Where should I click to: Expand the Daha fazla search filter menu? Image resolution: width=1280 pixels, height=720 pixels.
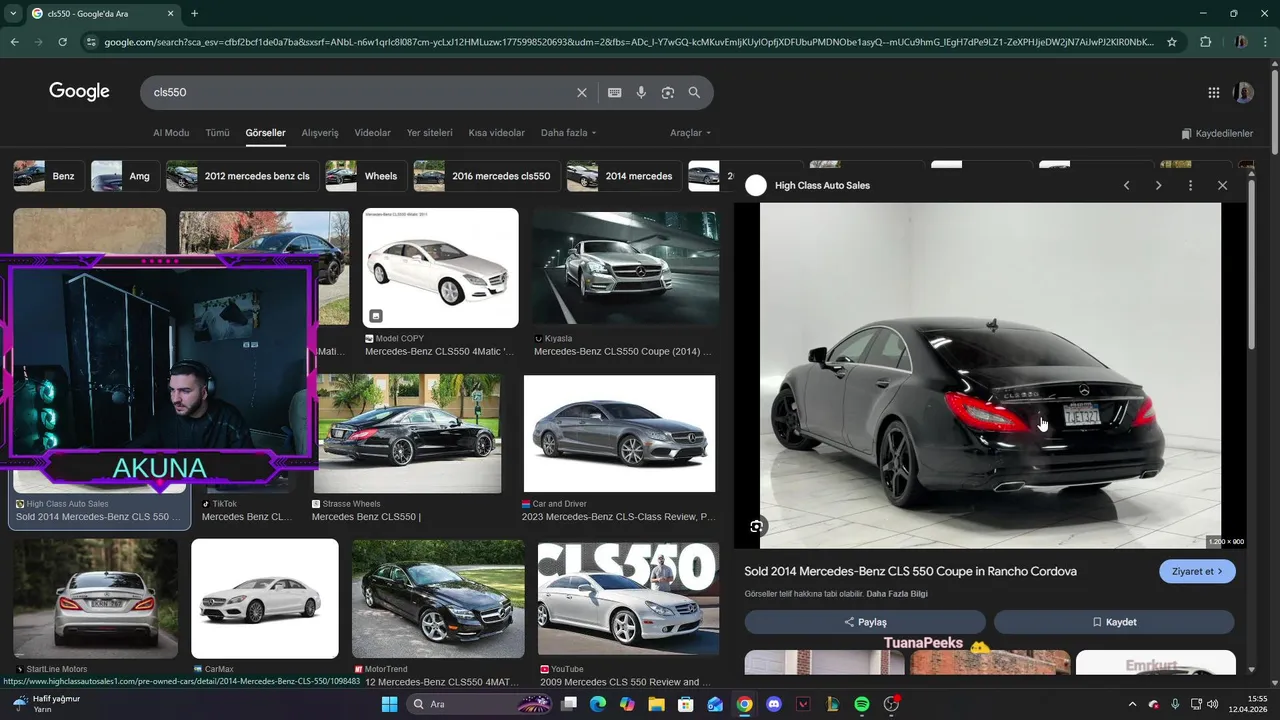[x=568, y=133]
